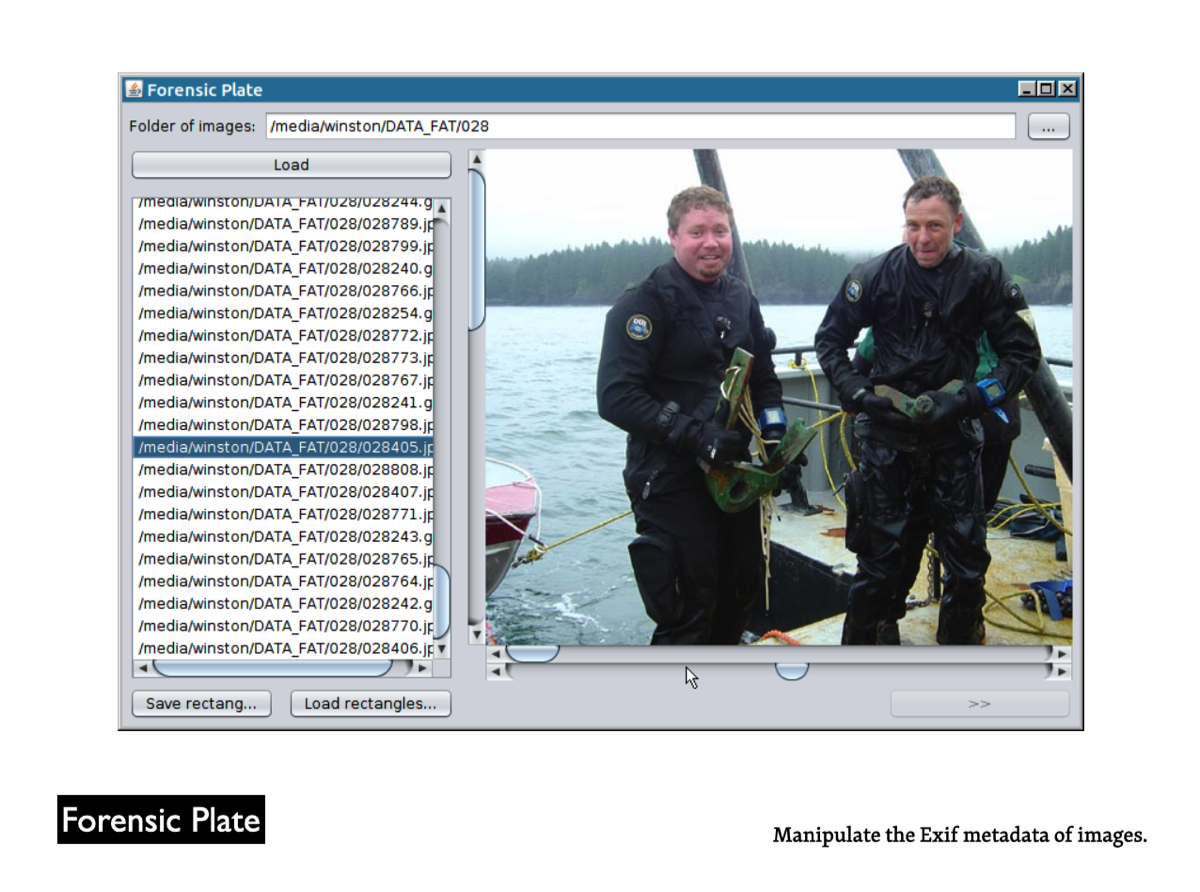Click the 'Load rectangles...' button
Image resolution: width=1200 pixels, height=892 pixels.
click(x=370, y=704)
